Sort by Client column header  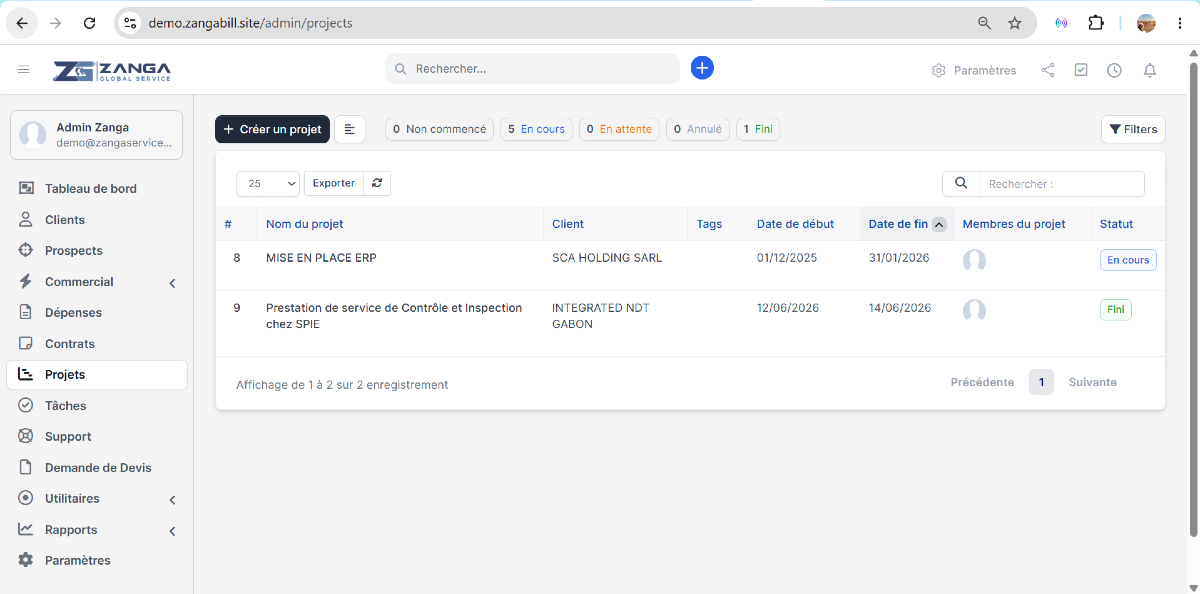616,224
